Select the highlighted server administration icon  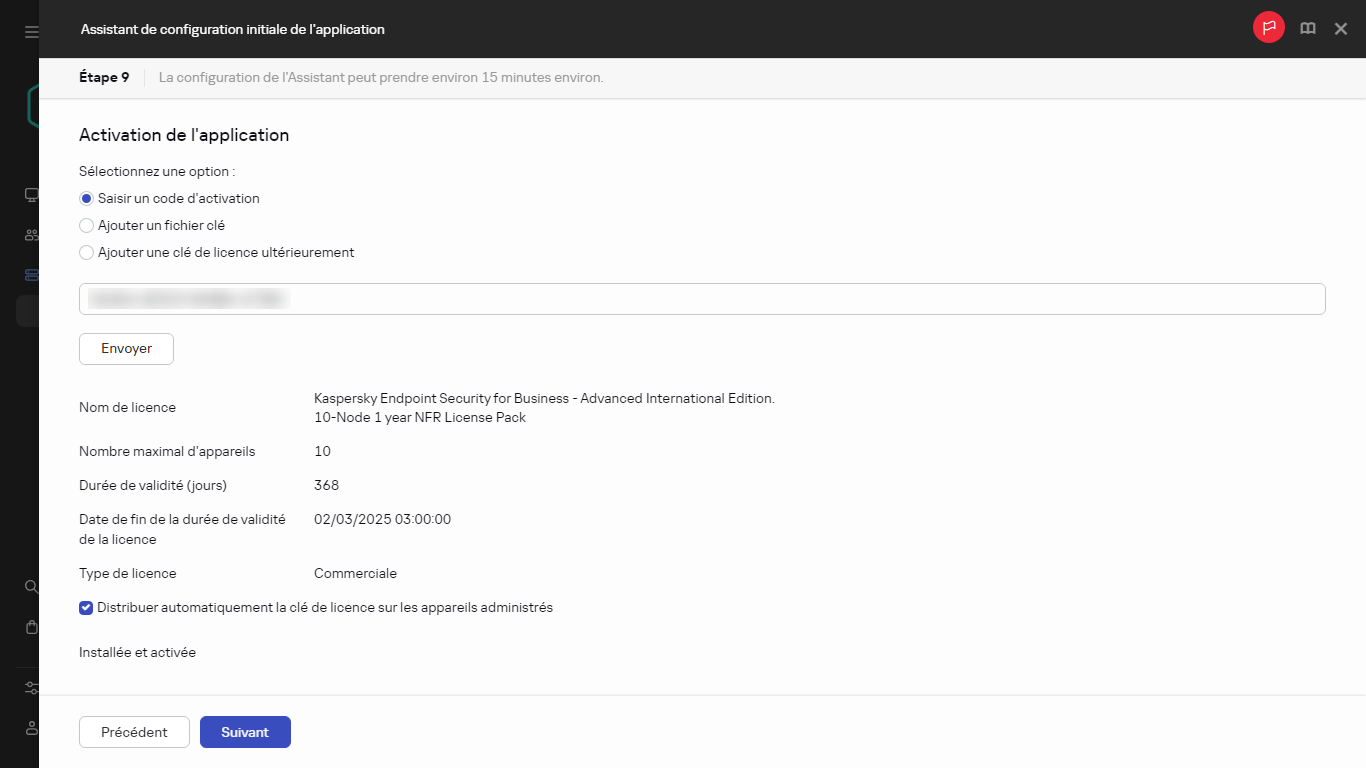pyautogui.click(x=29, y=274)
